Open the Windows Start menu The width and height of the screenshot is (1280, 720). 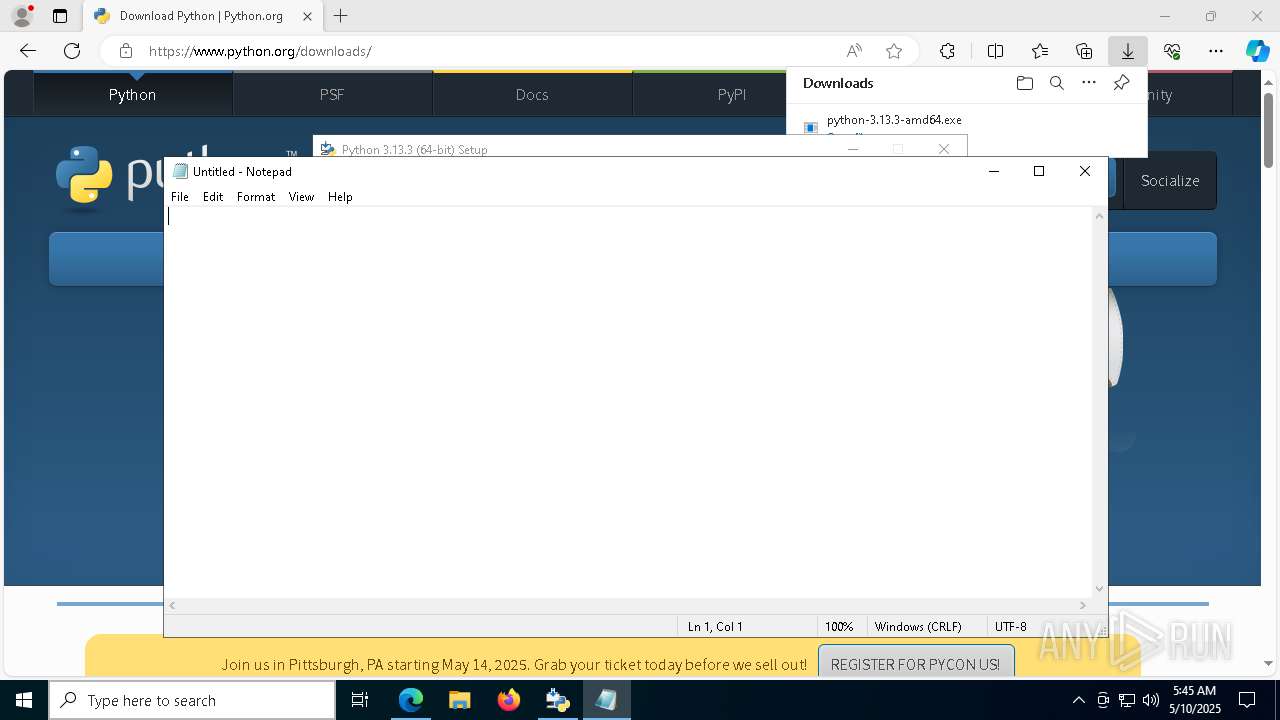point(24,700)
